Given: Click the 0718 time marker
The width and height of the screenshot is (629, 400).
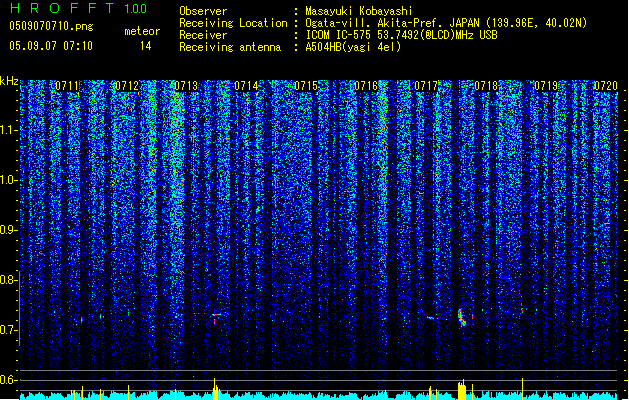Looking at the screenshot, I should coord(486,86).
